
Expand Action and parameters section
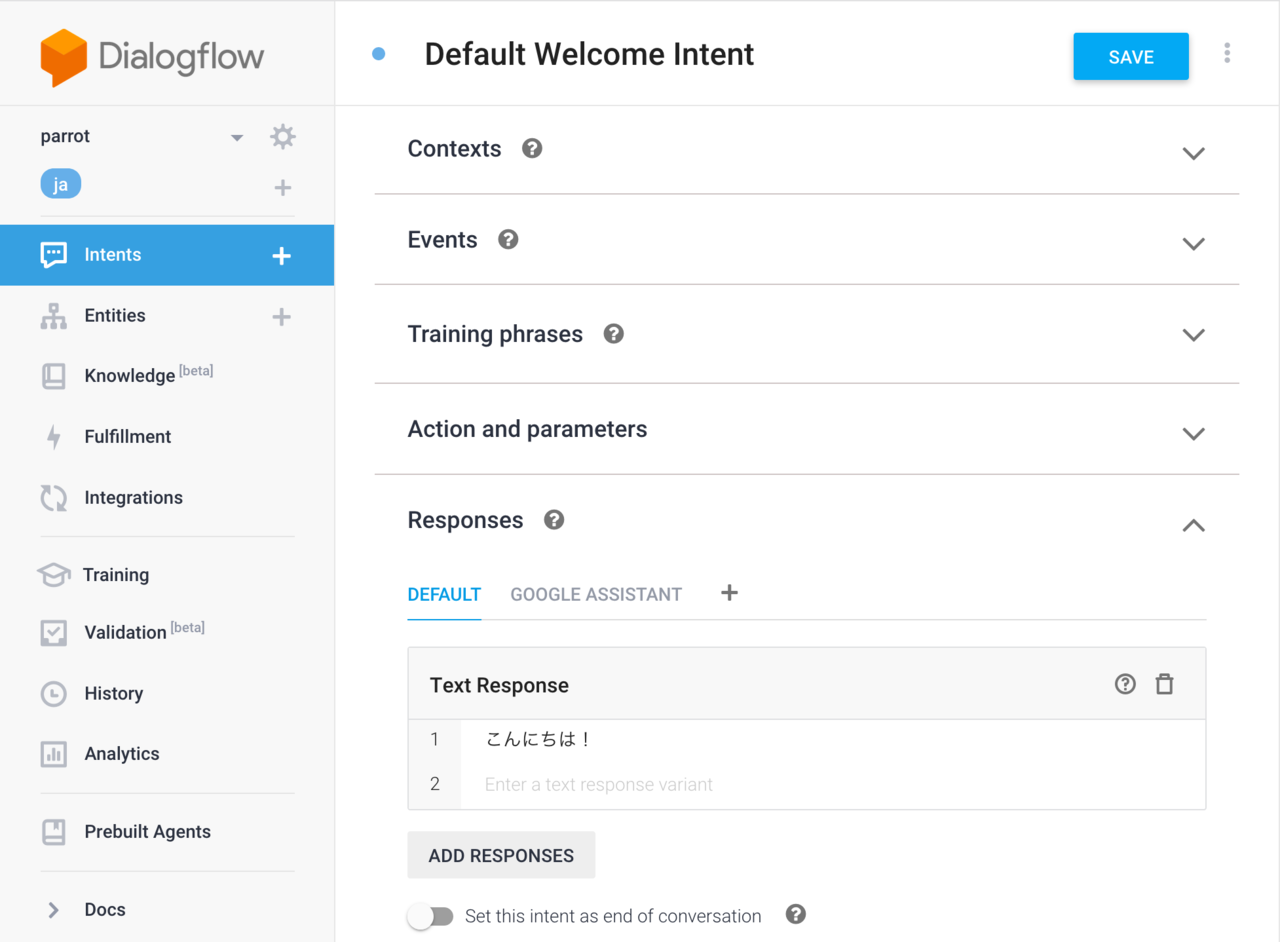click(1193, 434)
